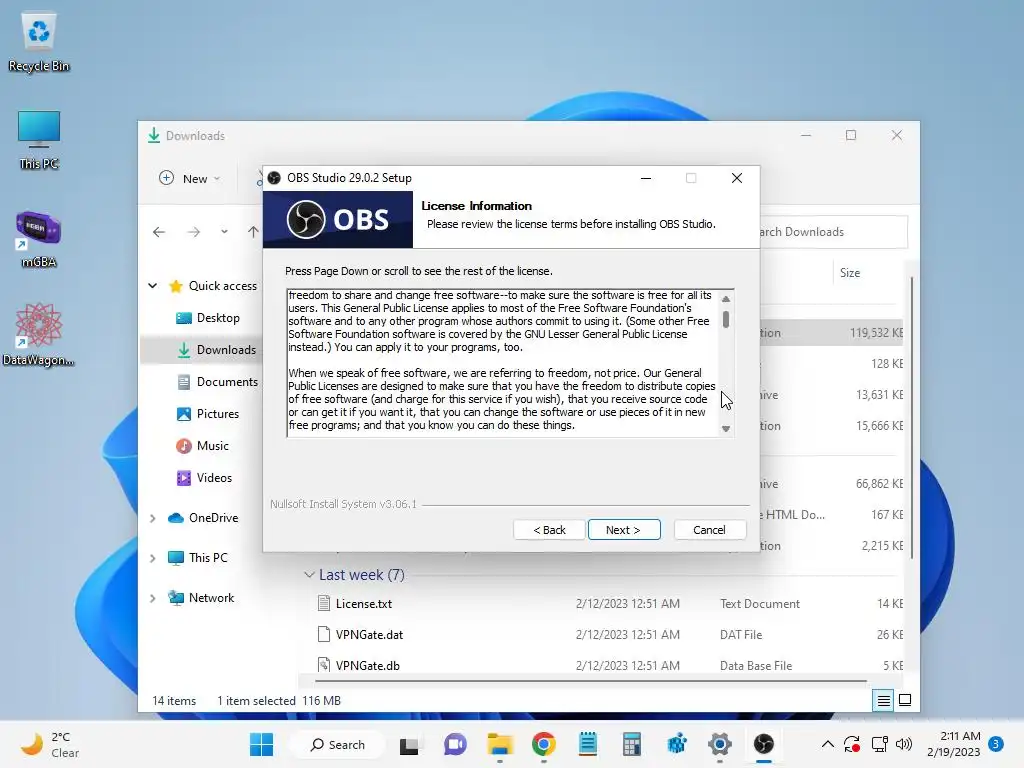This screenshot has height=768, width=1024.
Task: Select the This PC desktop icon
Action: tap(39, 140)
